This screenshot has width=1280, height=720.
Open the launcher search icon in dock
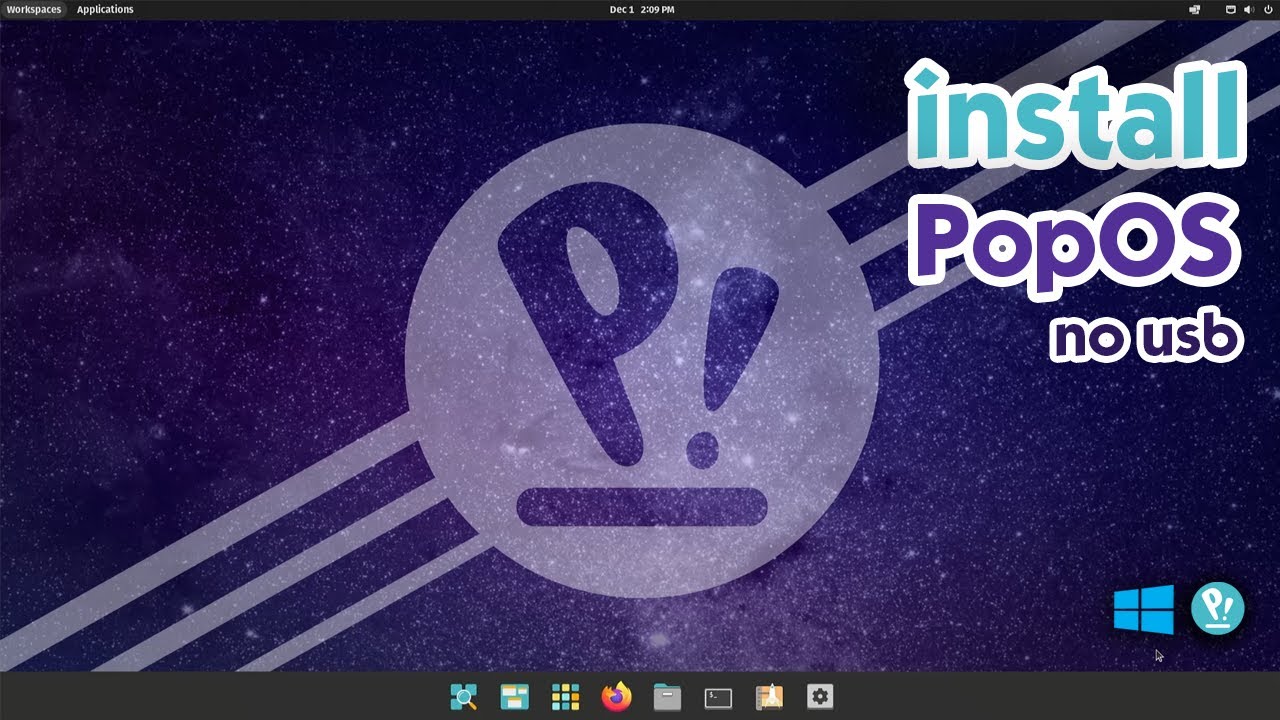pos(463,697)
